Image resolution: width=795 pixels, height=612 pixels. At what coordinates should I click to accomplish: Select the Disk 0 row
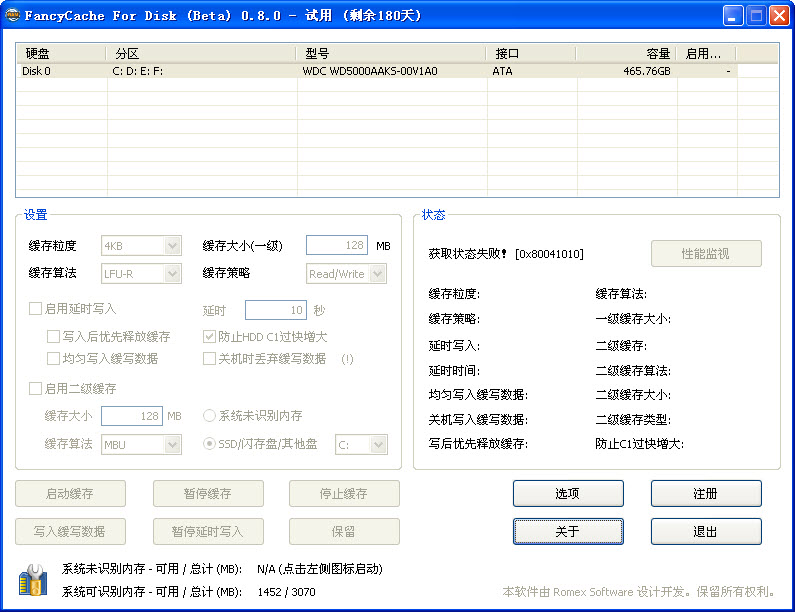coord(300,71)
